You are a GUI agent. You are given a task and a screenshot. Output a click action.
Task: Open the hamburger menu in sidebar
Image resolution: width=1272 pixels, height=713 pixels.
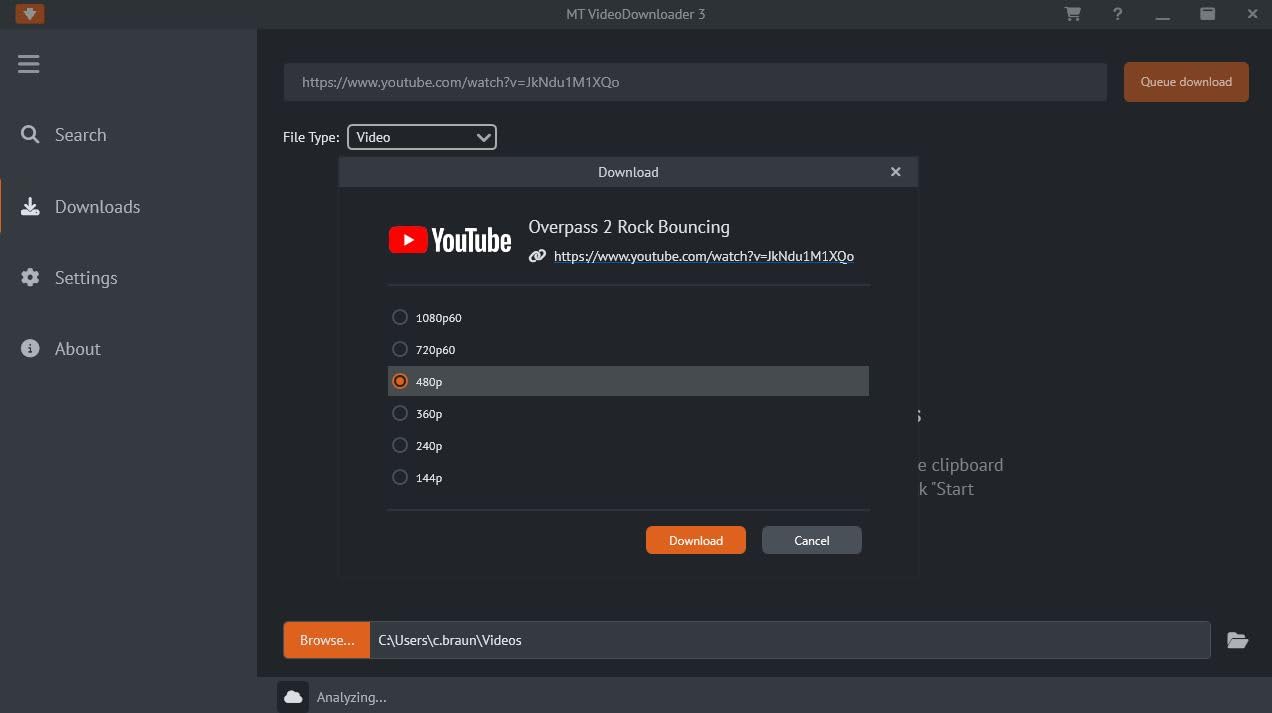[x=29, y=64]
